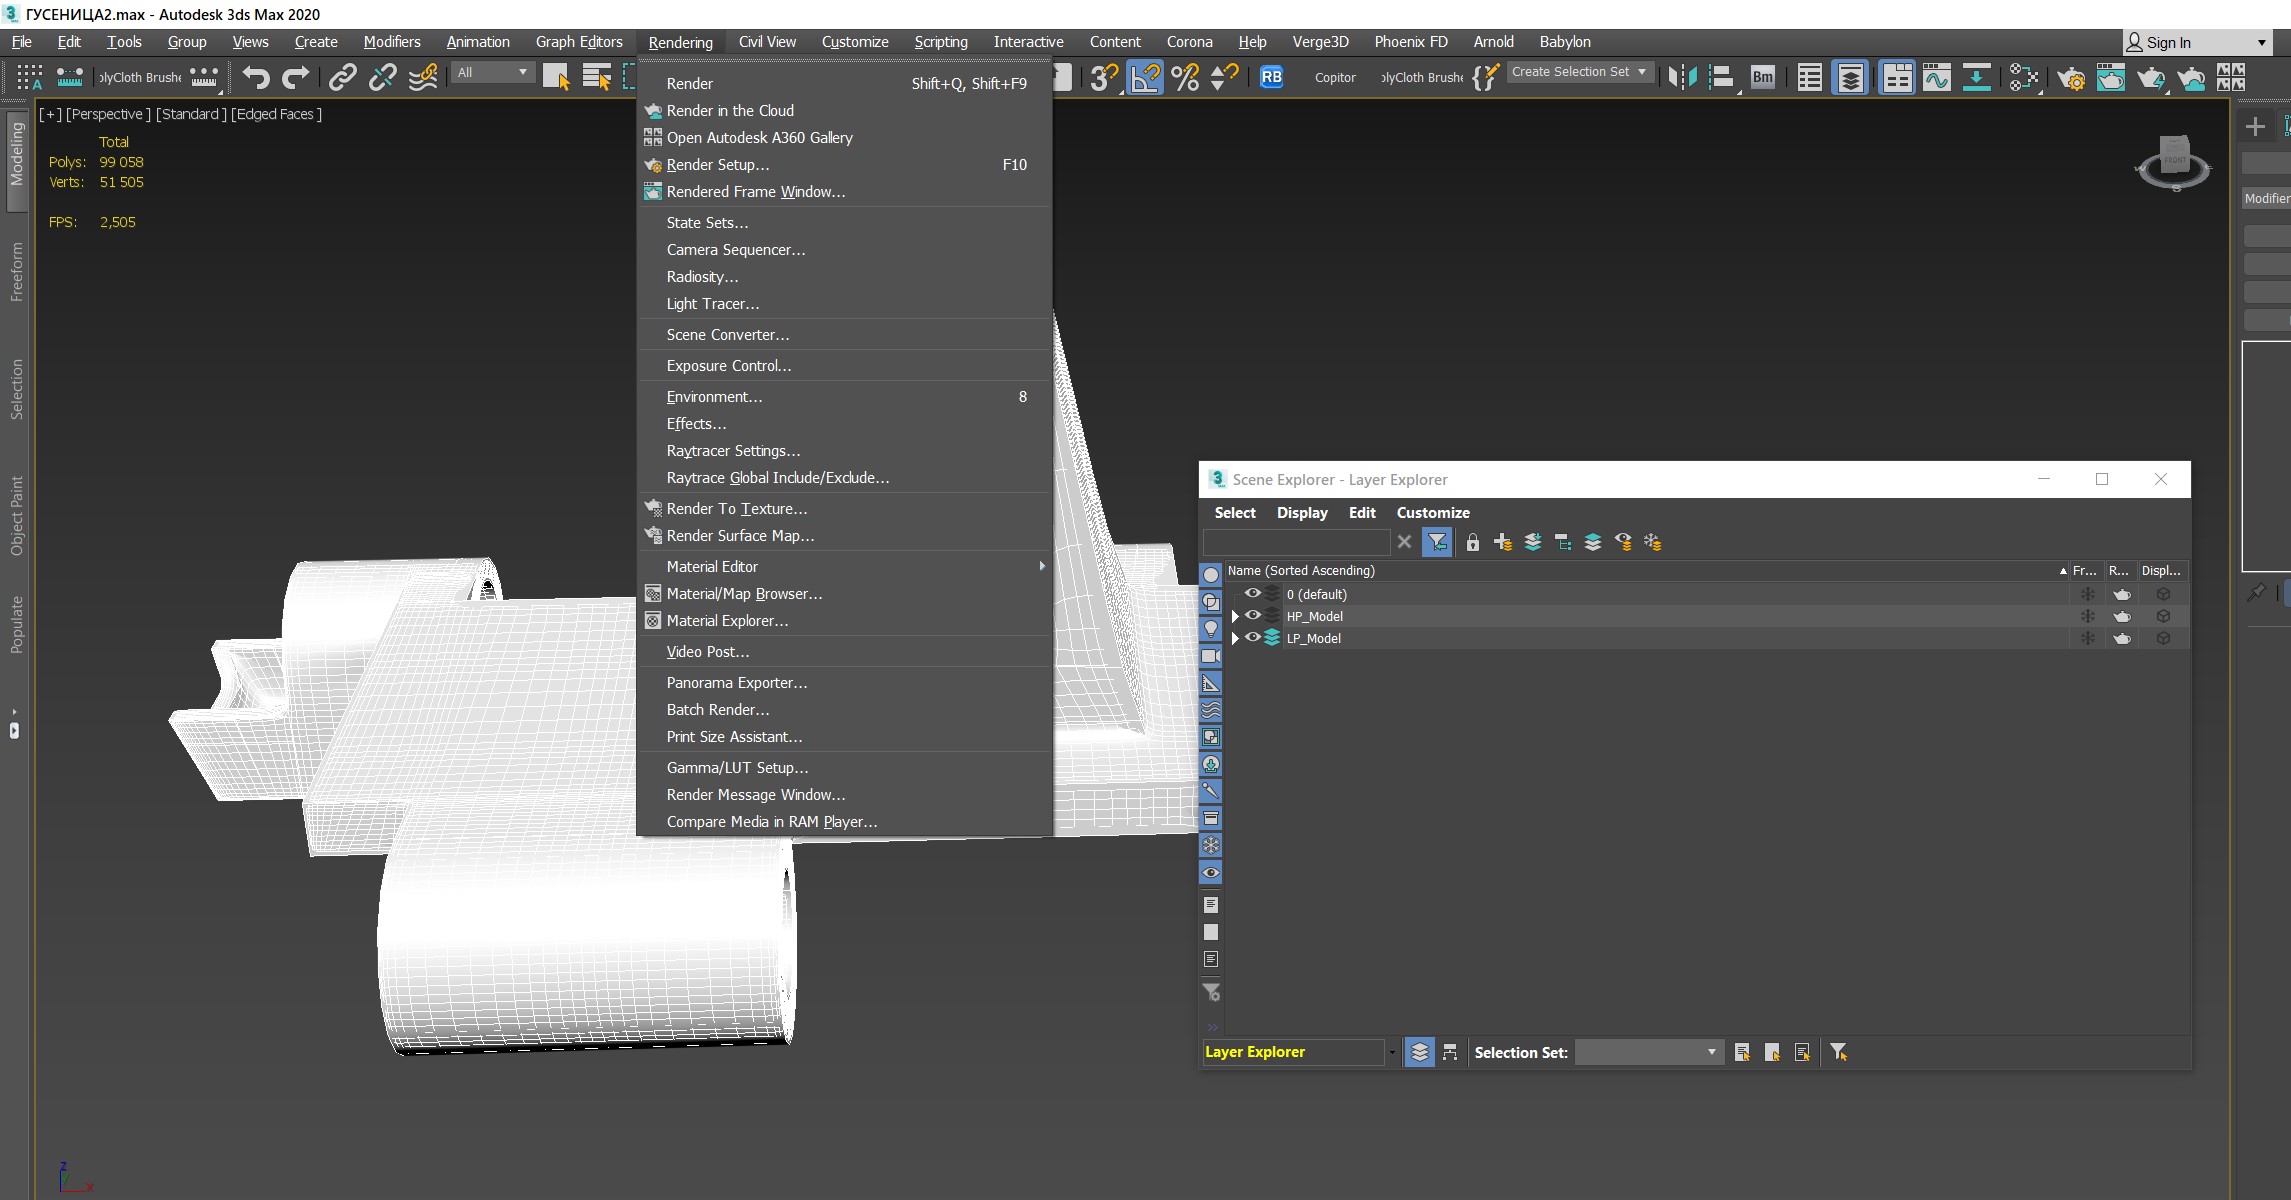This screenshot has height=1200, width=2291.
Task: Click the Bind to Space Warp icon
Action: click(423, 77)
